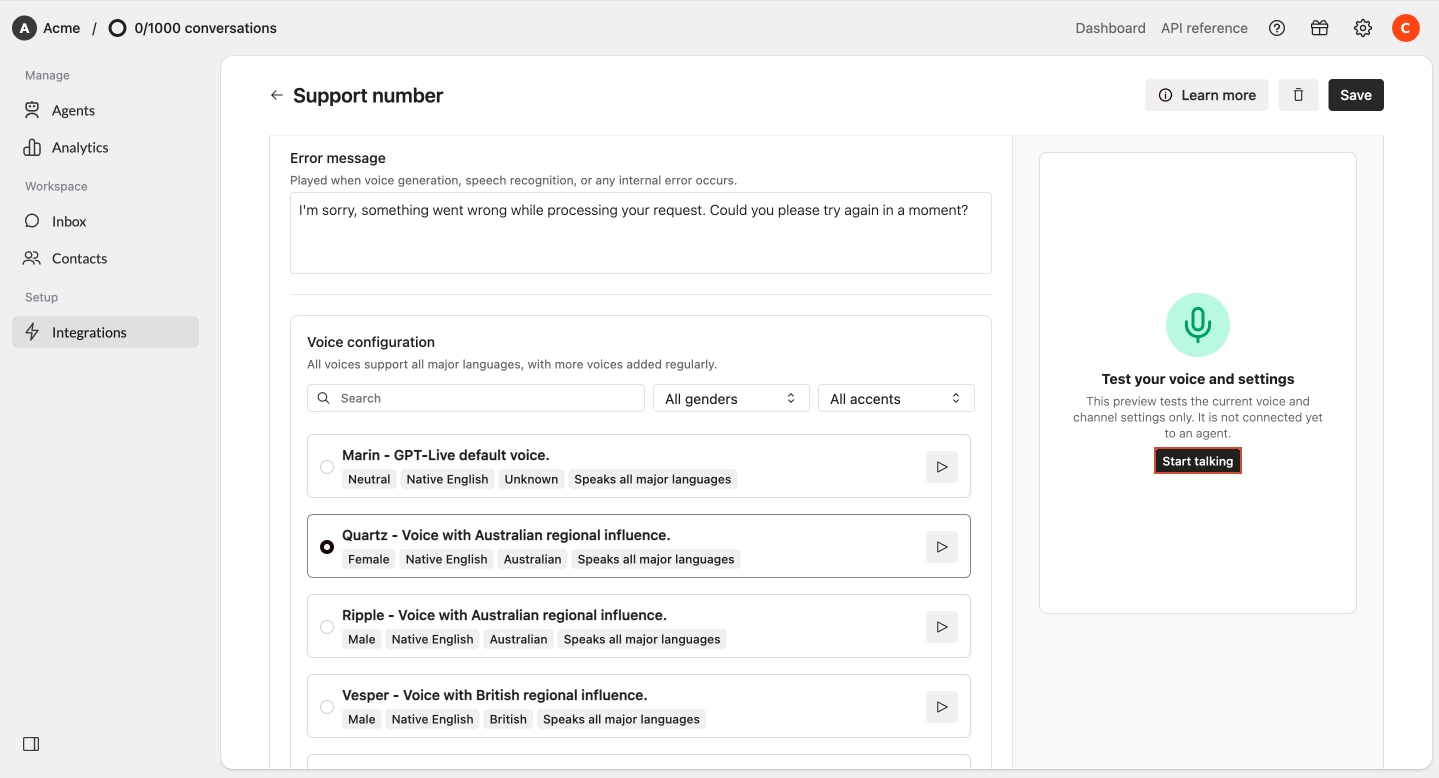1439x778 pixels.
Task: Open the Acme workspace switcher
Action: (x=47, y=28)
